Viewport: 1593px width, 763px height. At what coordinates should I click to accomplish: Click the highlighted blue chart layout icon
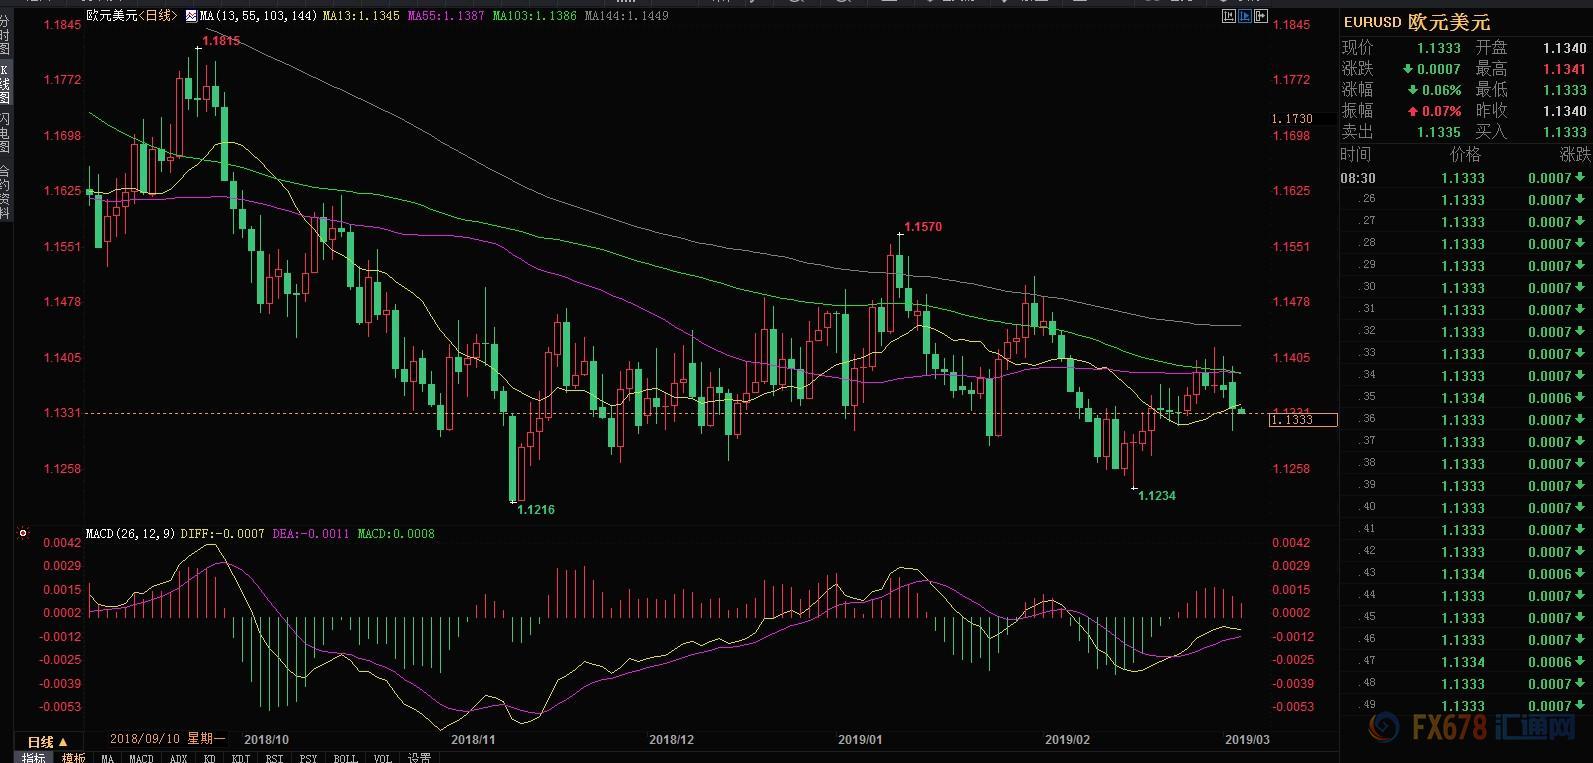[x=1245, y=16]
